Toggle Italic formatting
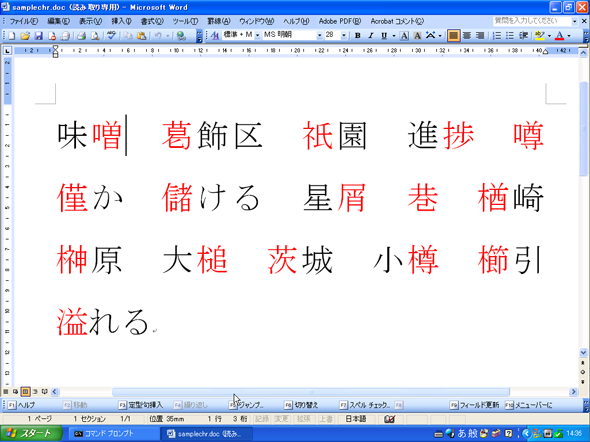Viewport: 590px width, 442px height. [371, 36]
